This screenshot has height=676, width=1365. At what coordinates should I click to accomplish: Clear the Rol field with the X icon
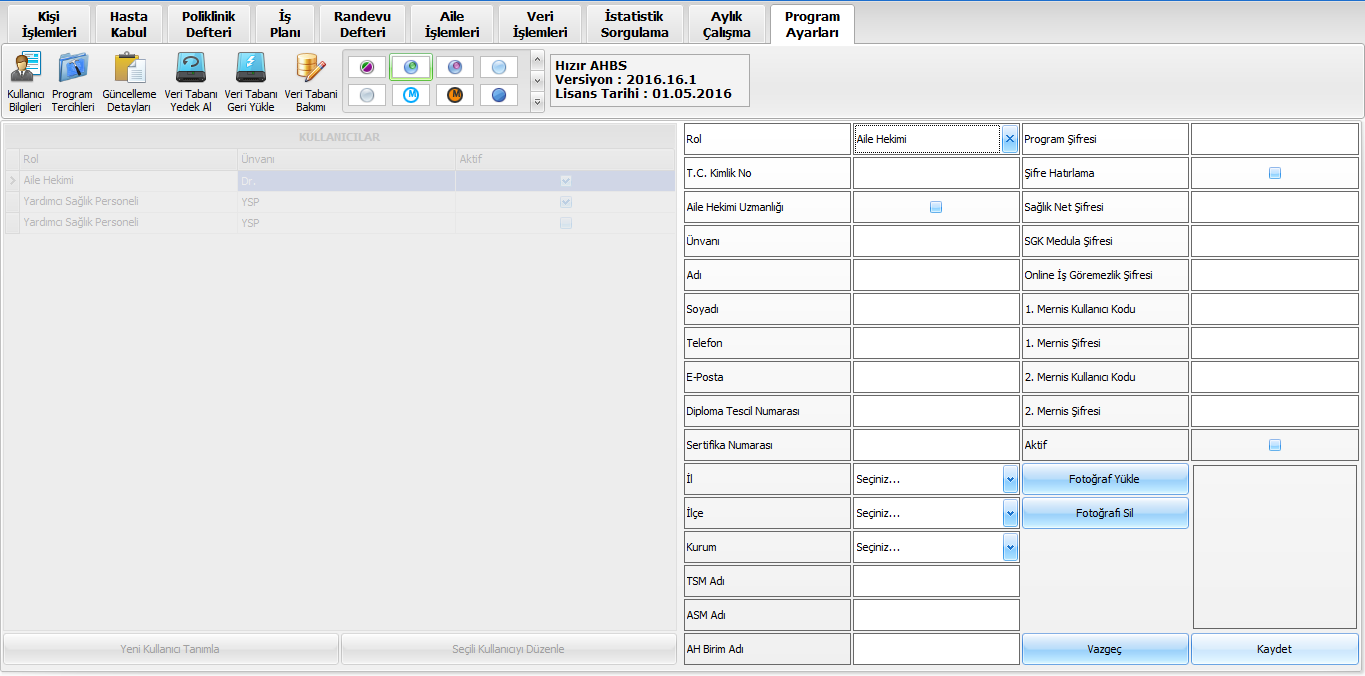[x=1009, y=139]
